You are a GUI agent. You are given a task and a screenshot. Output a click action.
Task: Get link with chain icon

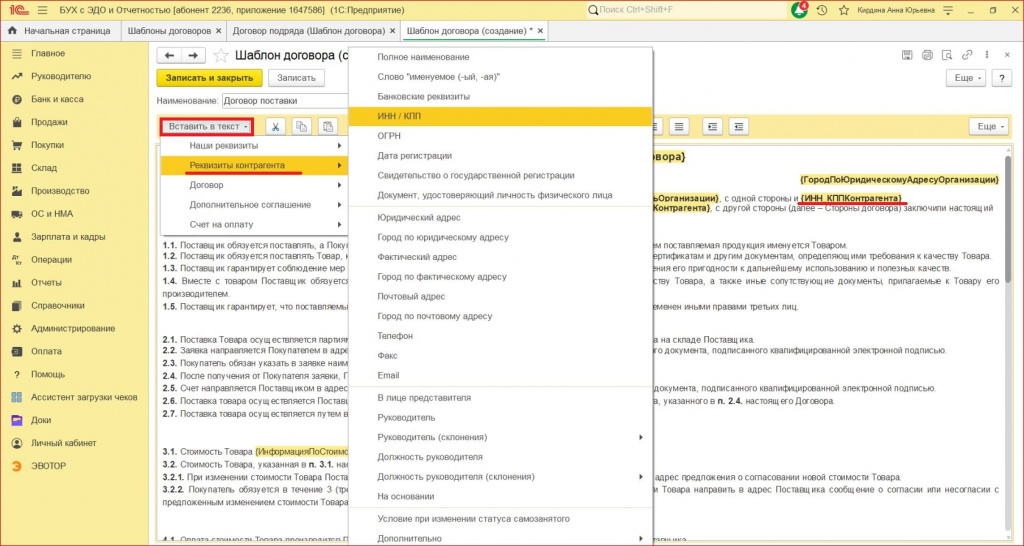[x=967, y=56]
